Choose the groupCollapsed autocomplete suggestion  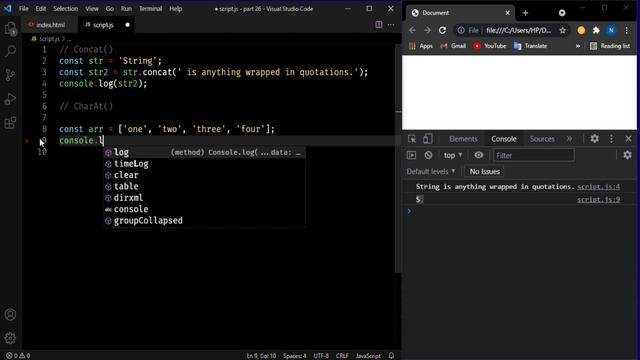click(204, 221)
